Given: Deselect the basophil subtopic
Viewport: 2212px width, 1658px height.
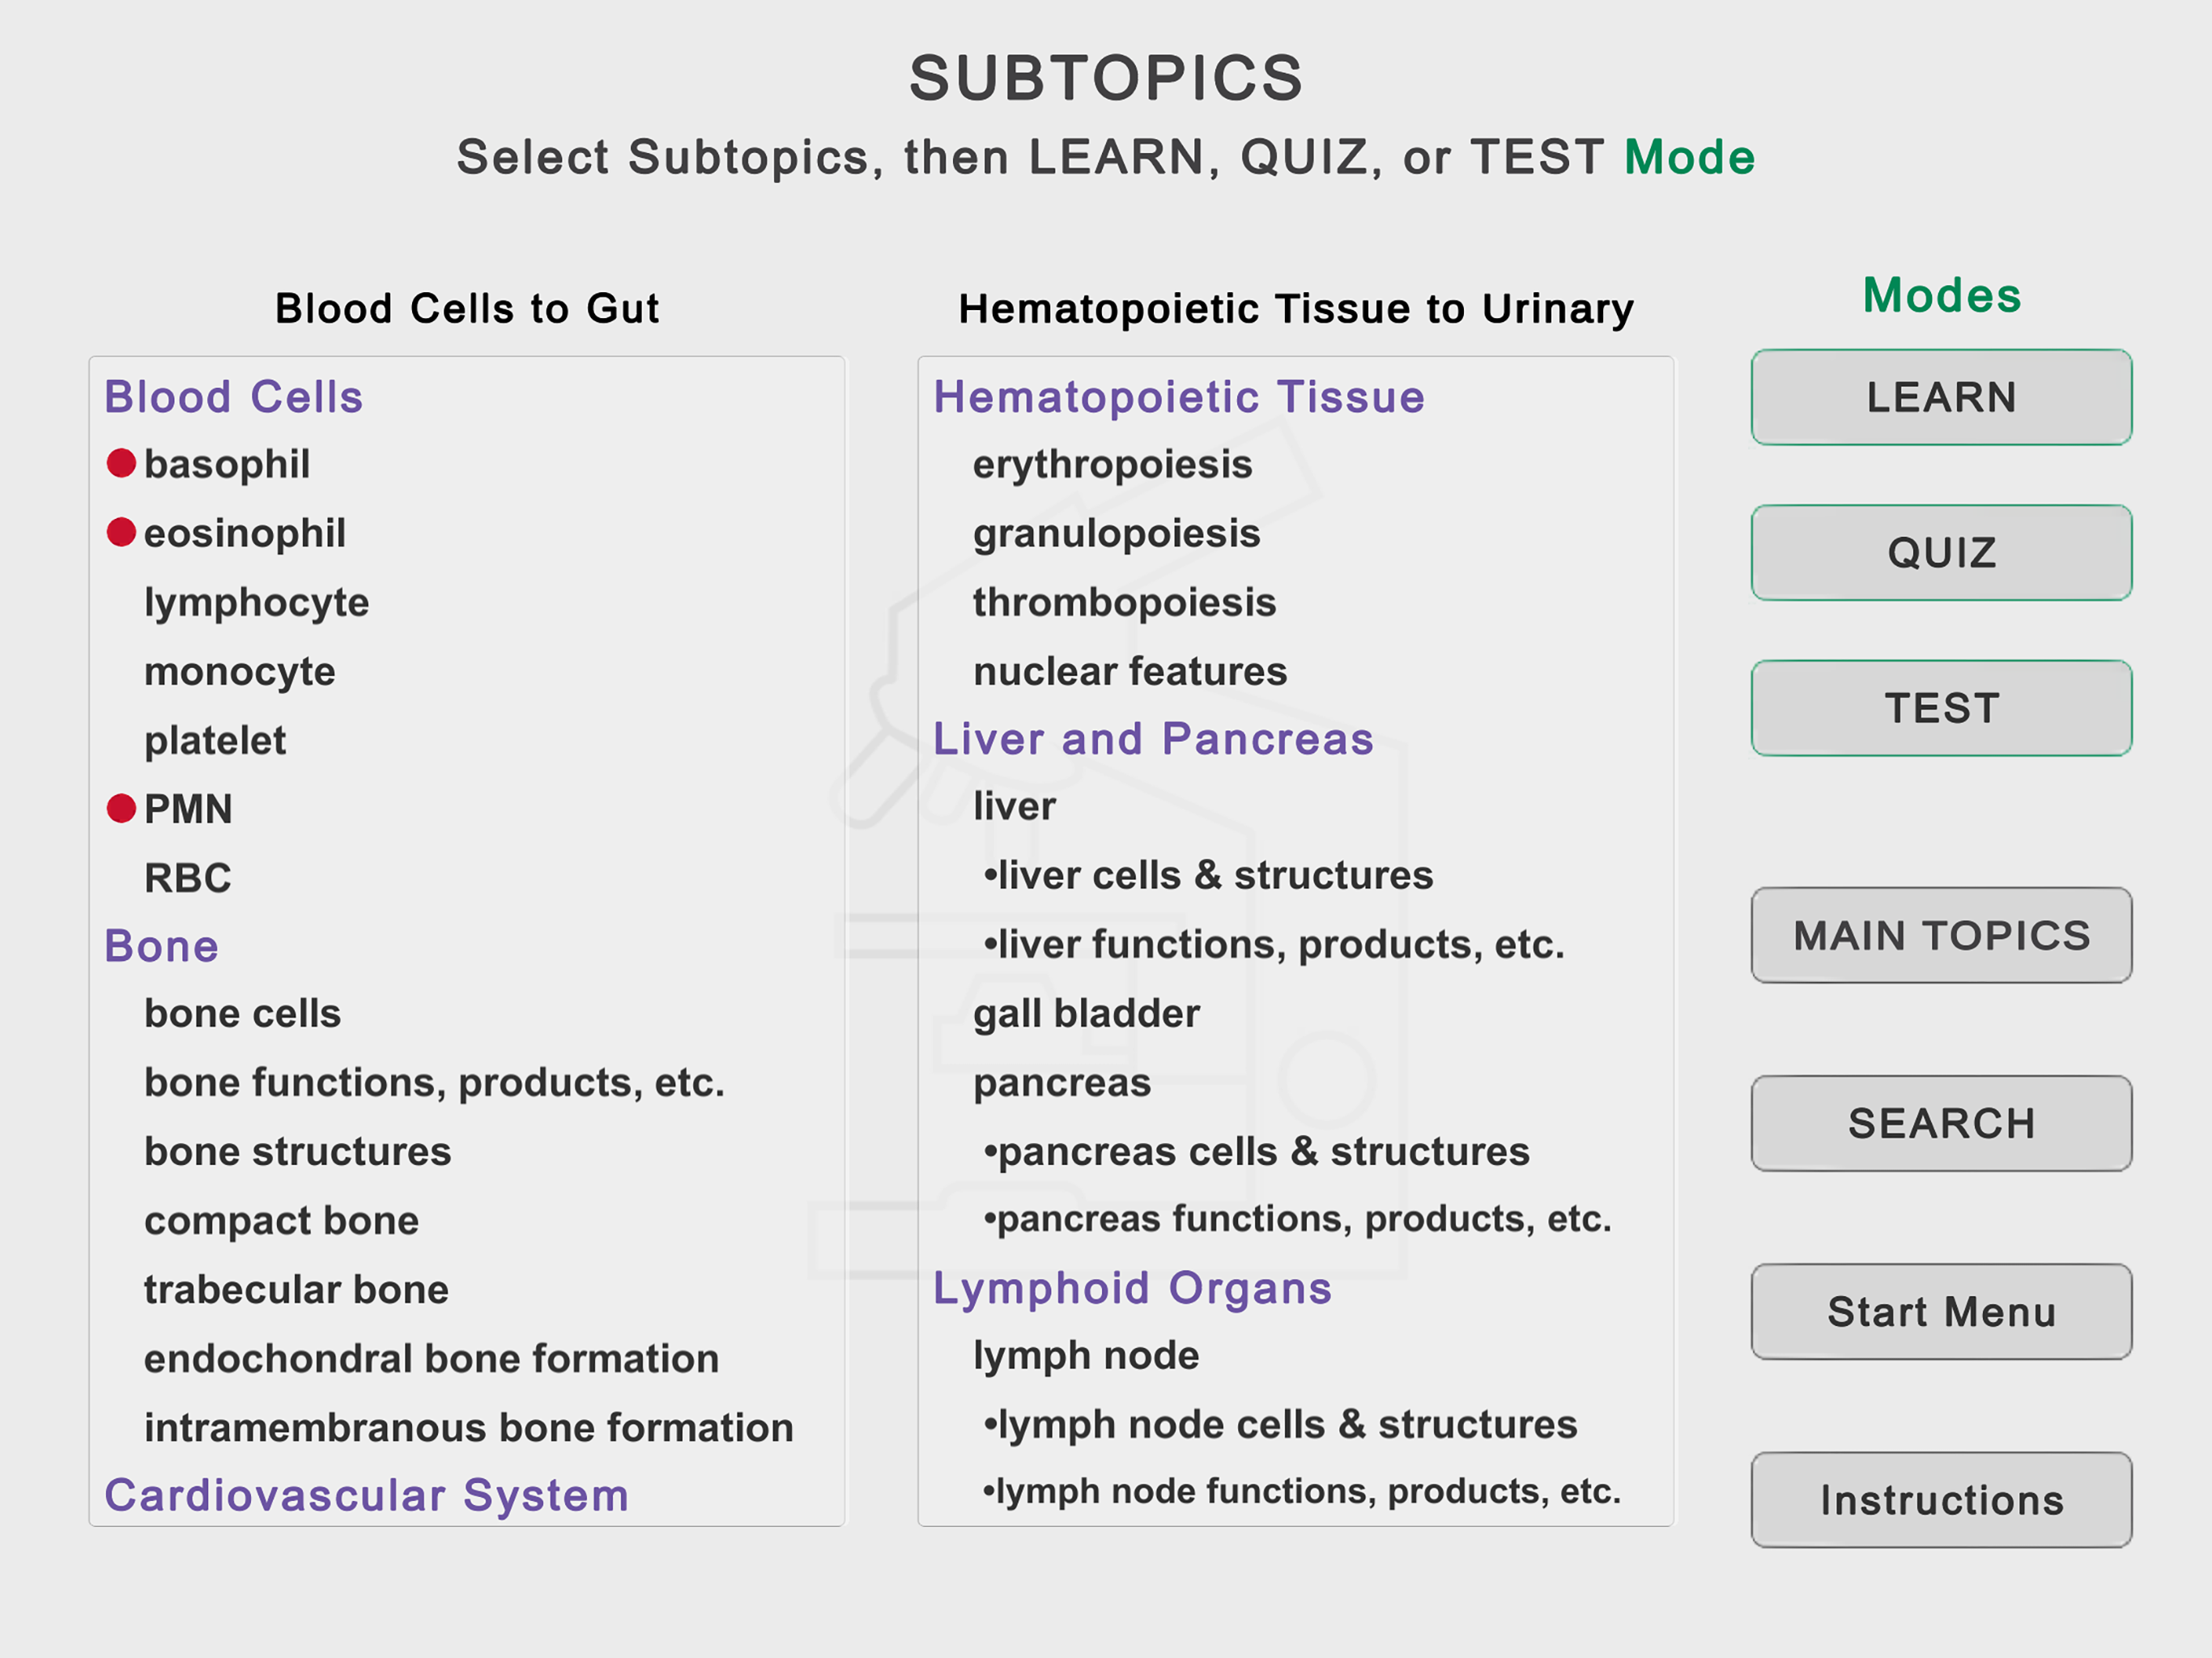Looking at the screenshot, I should click(226, 463).
